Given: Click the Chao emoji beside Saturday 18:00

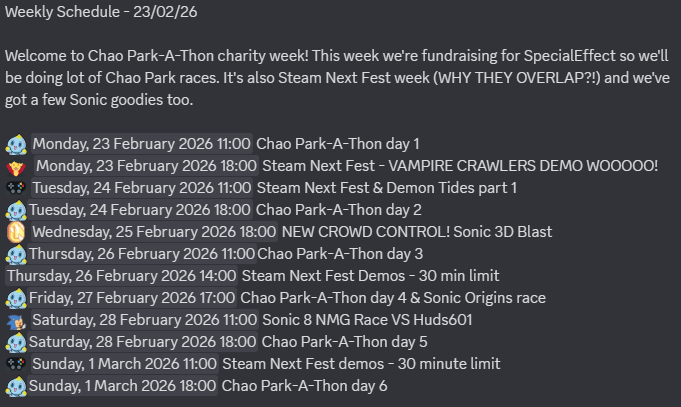Looking at the screenshot, I should (x=16, y=342).
